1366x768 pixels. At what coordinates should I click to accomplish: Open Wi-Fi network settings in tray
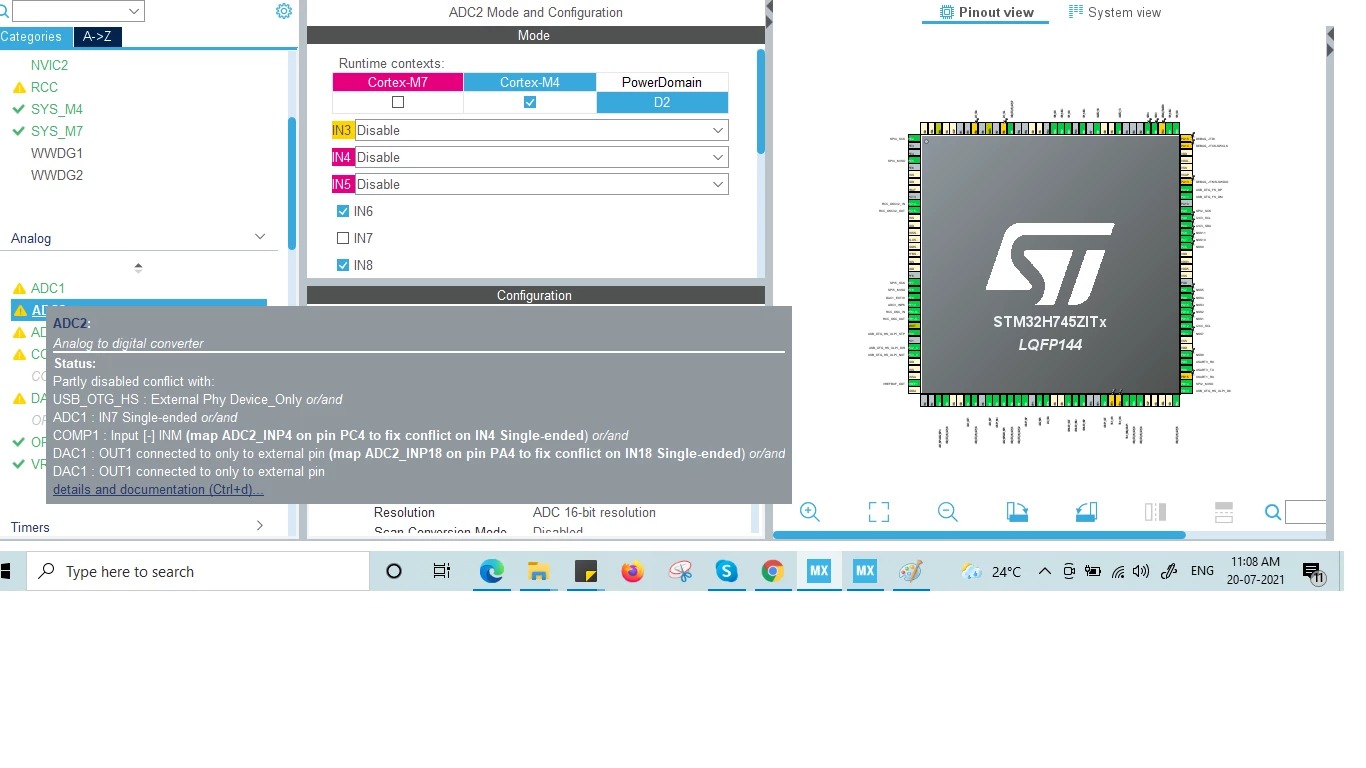pos(1118,572)
